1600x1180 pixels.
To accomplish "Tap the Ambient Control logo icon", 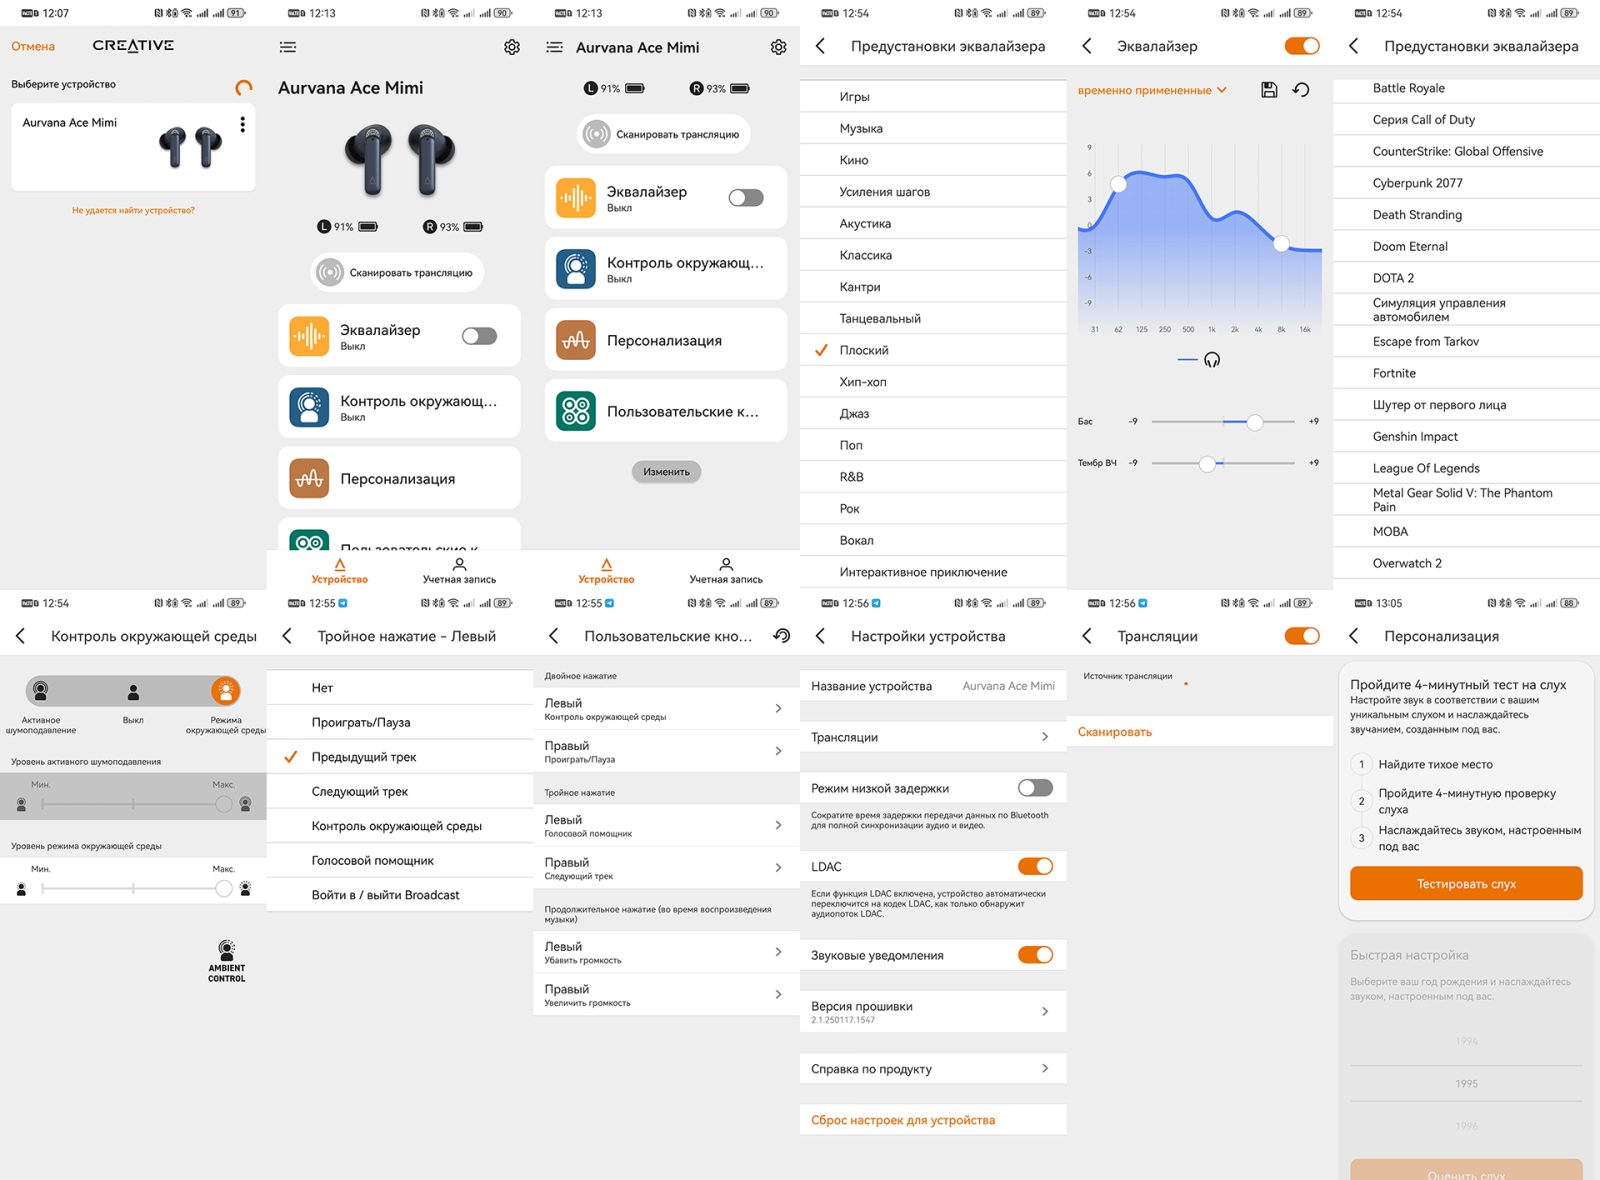I will (x=227, y=961).
